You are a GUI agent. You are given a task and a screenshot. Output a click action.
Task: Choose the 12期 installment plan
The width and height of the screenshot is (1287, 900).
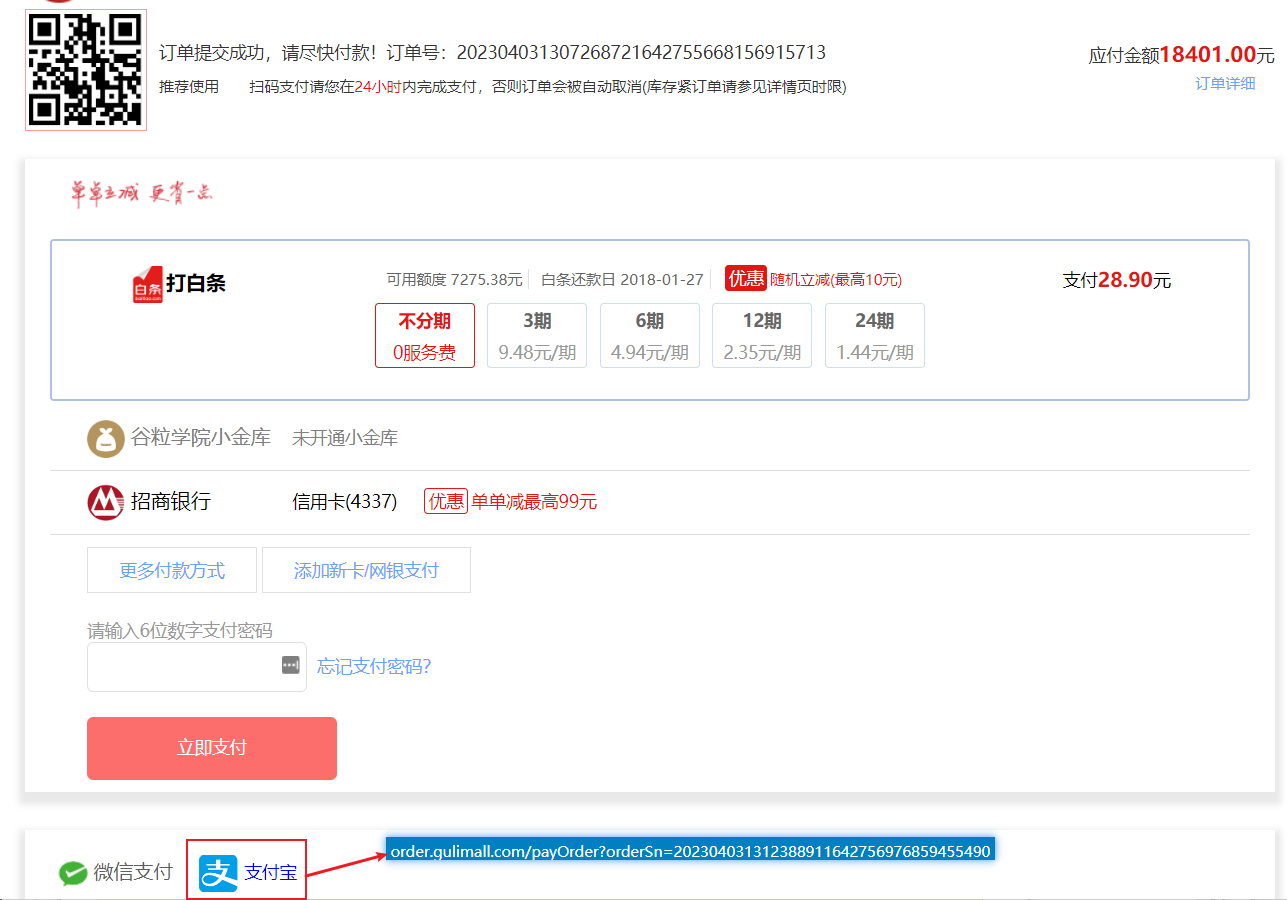pos(761,336)
